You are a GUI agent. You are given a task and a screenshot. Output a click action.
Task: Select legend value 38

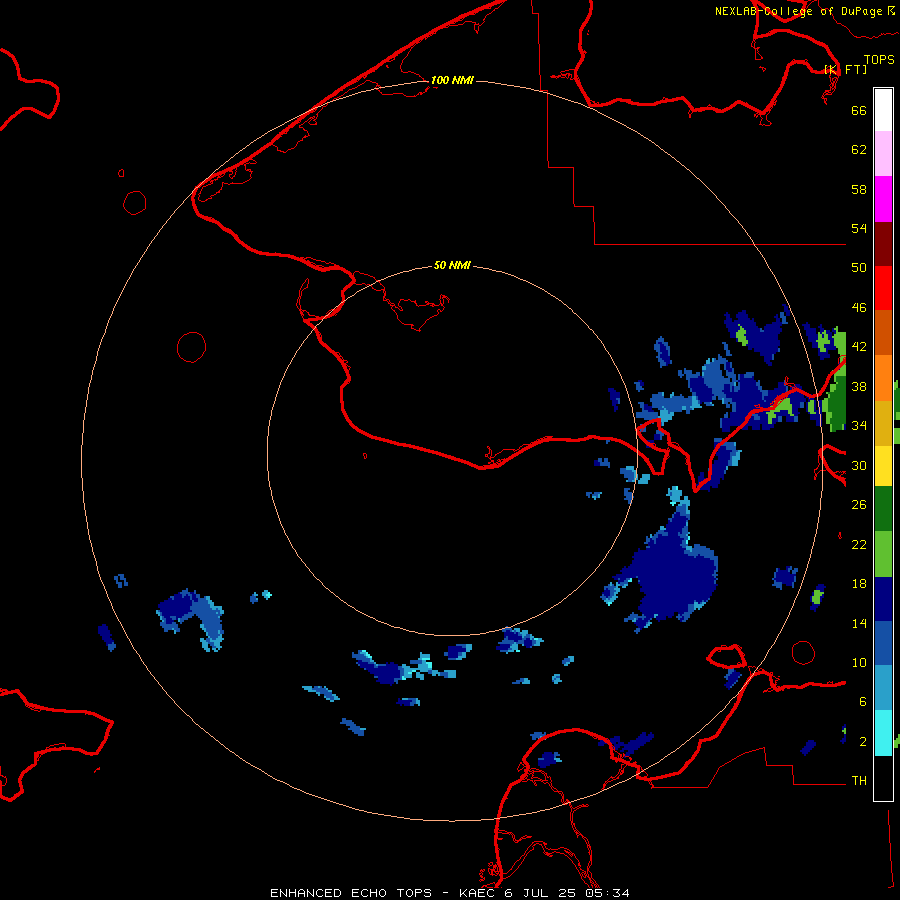[859, 386]
